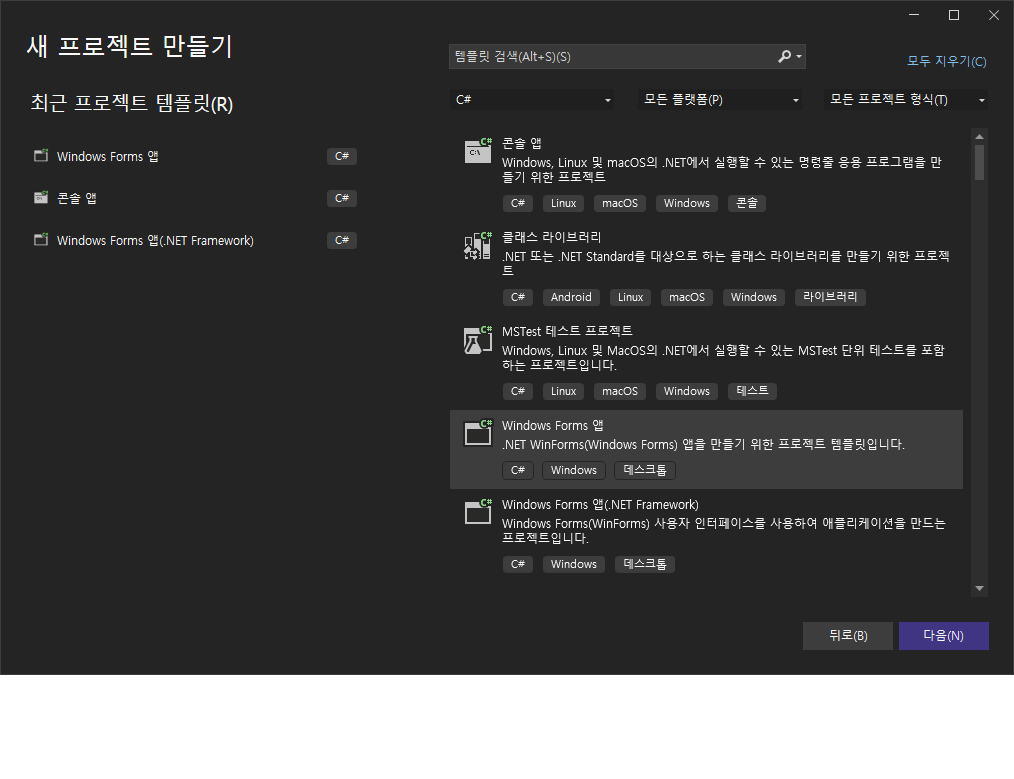Image resolution: width=1014 pixels, height=779 pixels.
Task: Click the 뒤로(B) back button
Action: click(848, 635)
